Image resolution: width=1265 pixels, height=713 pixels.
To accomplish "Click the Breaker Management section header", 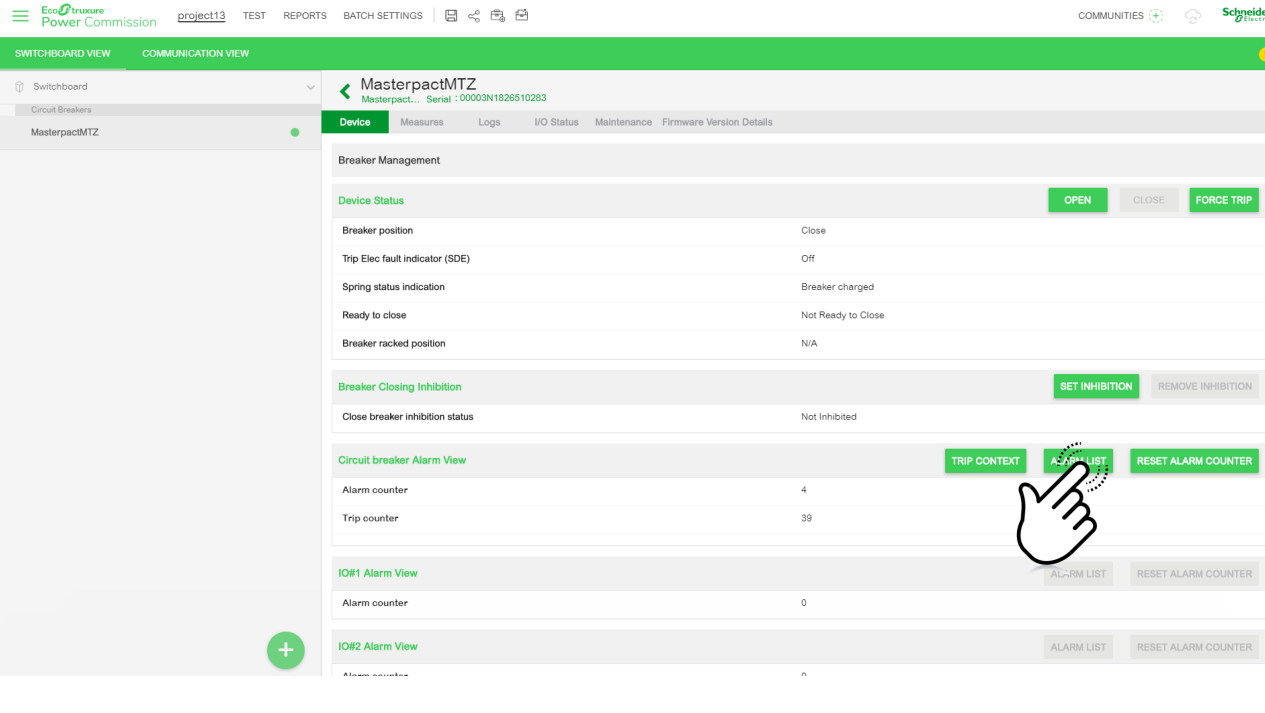I will pos(798,160).
